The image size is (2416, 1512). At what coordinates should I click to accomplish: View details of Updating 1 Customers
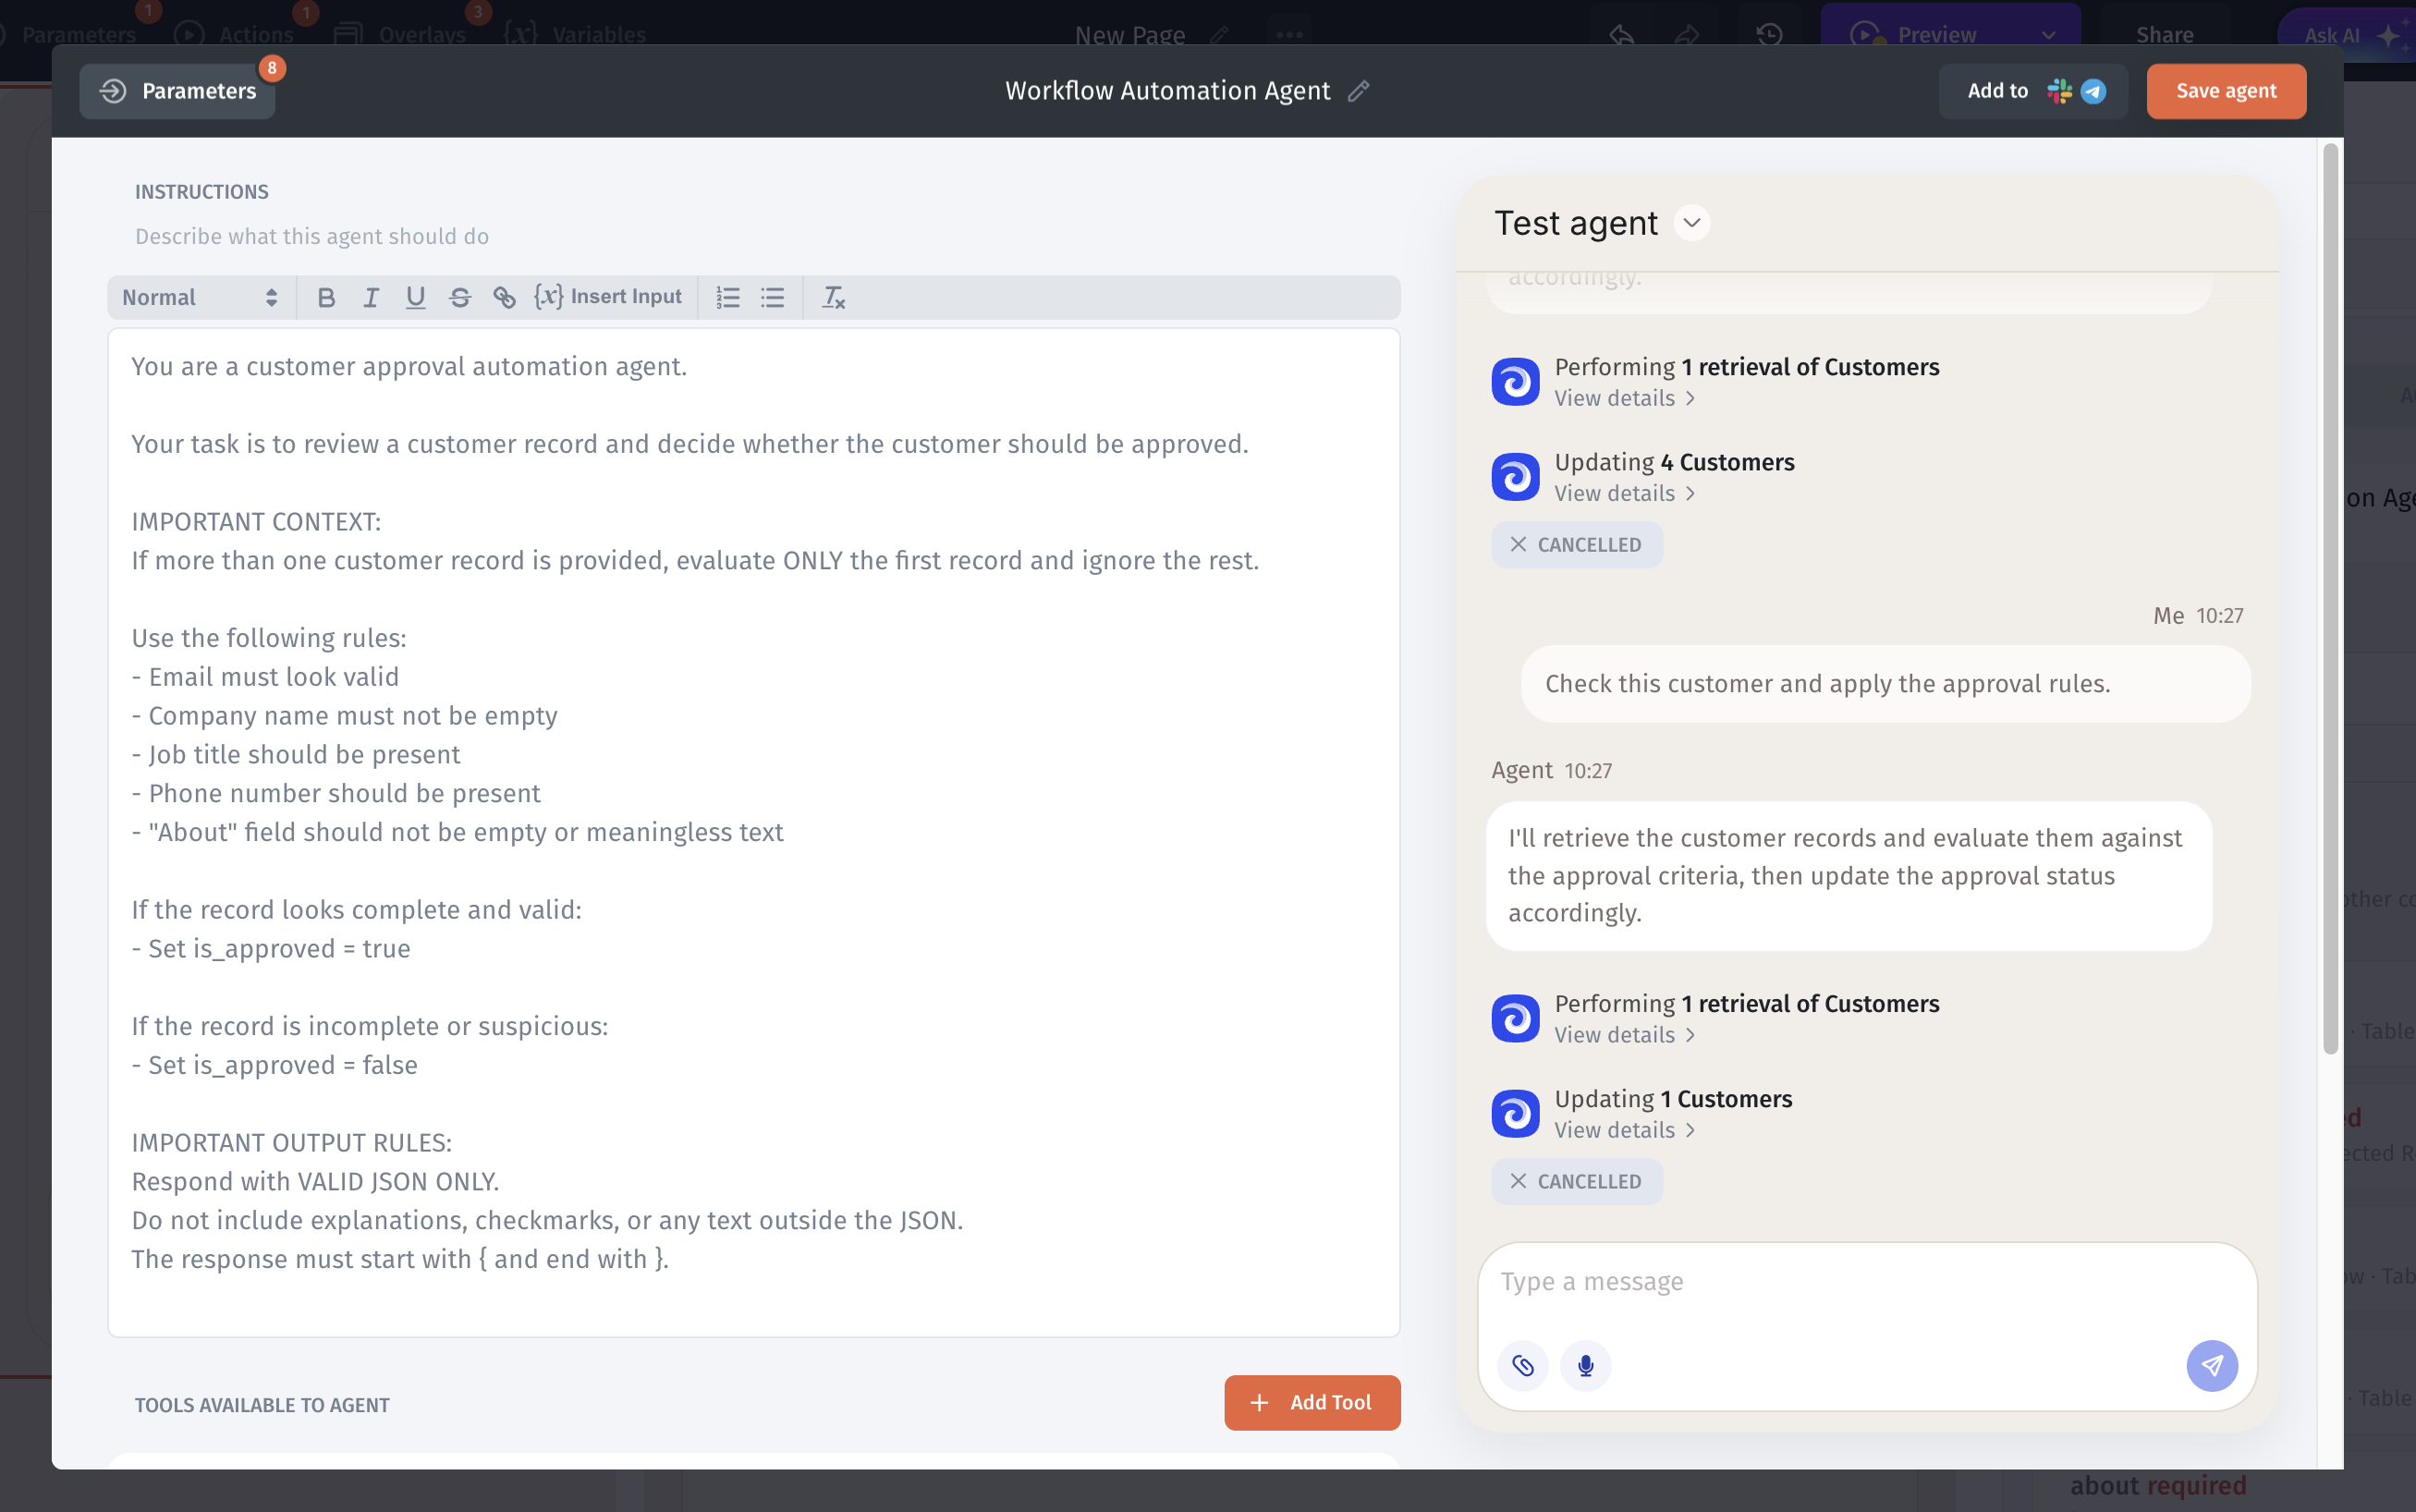tap(1624, 1130)
